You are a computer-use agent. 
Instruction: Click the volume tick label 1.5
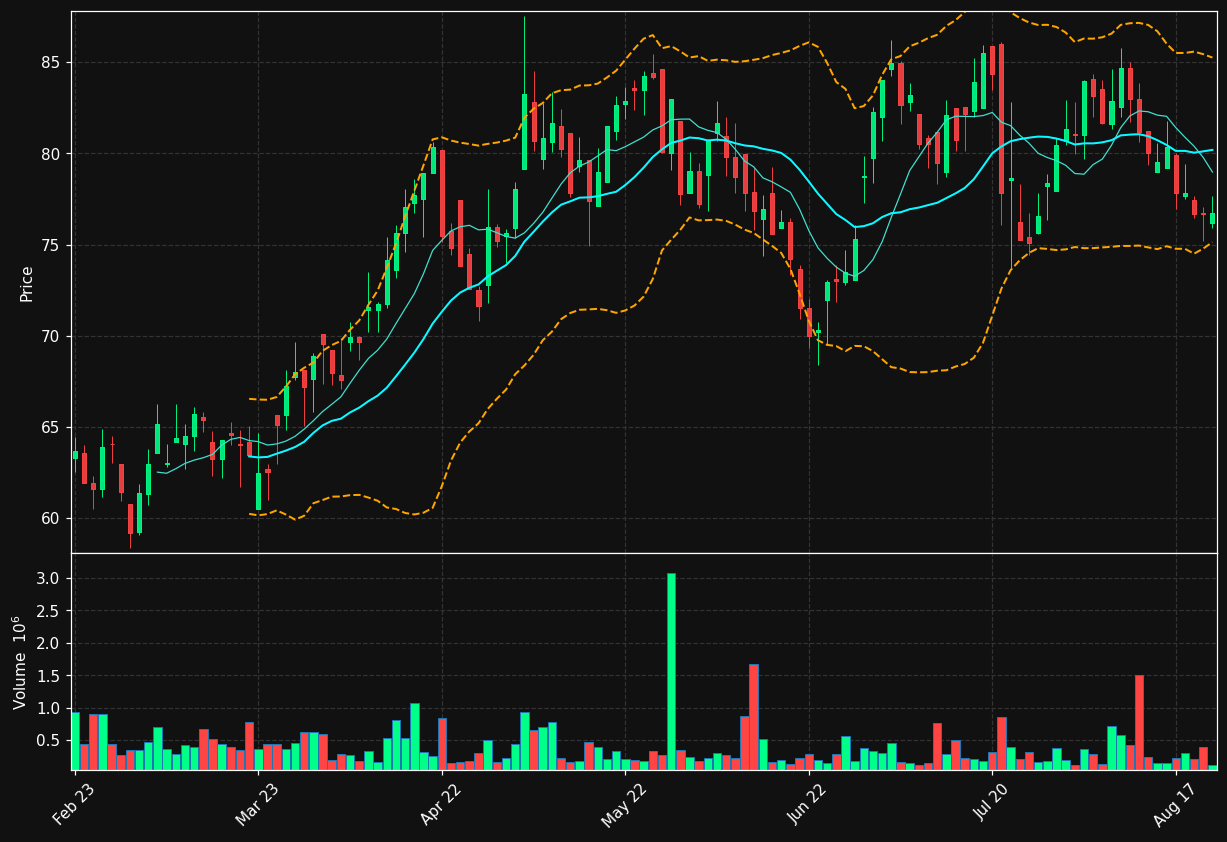tap(50, 676)
